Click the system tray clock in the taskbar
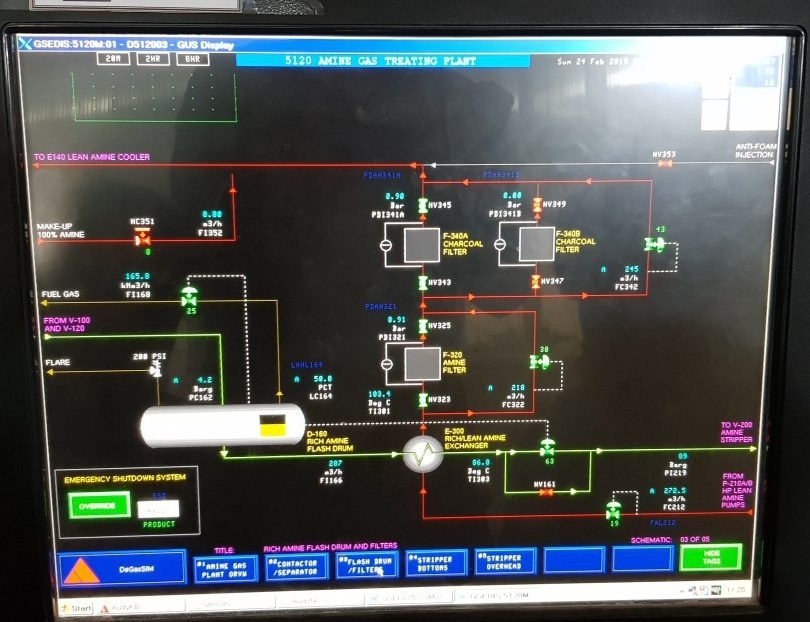 click(736, 590)
